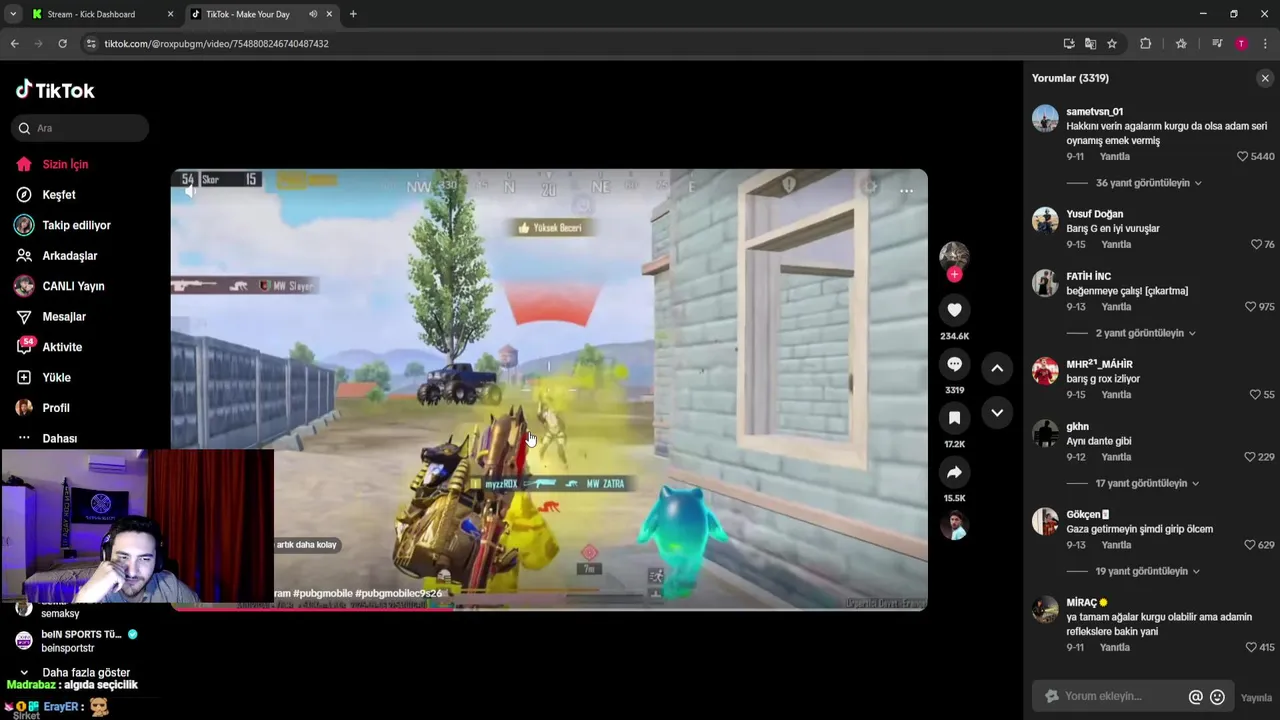The image size is (1280, 720).
Task: Like the video with the heart icon
Action: pos(954,310)
